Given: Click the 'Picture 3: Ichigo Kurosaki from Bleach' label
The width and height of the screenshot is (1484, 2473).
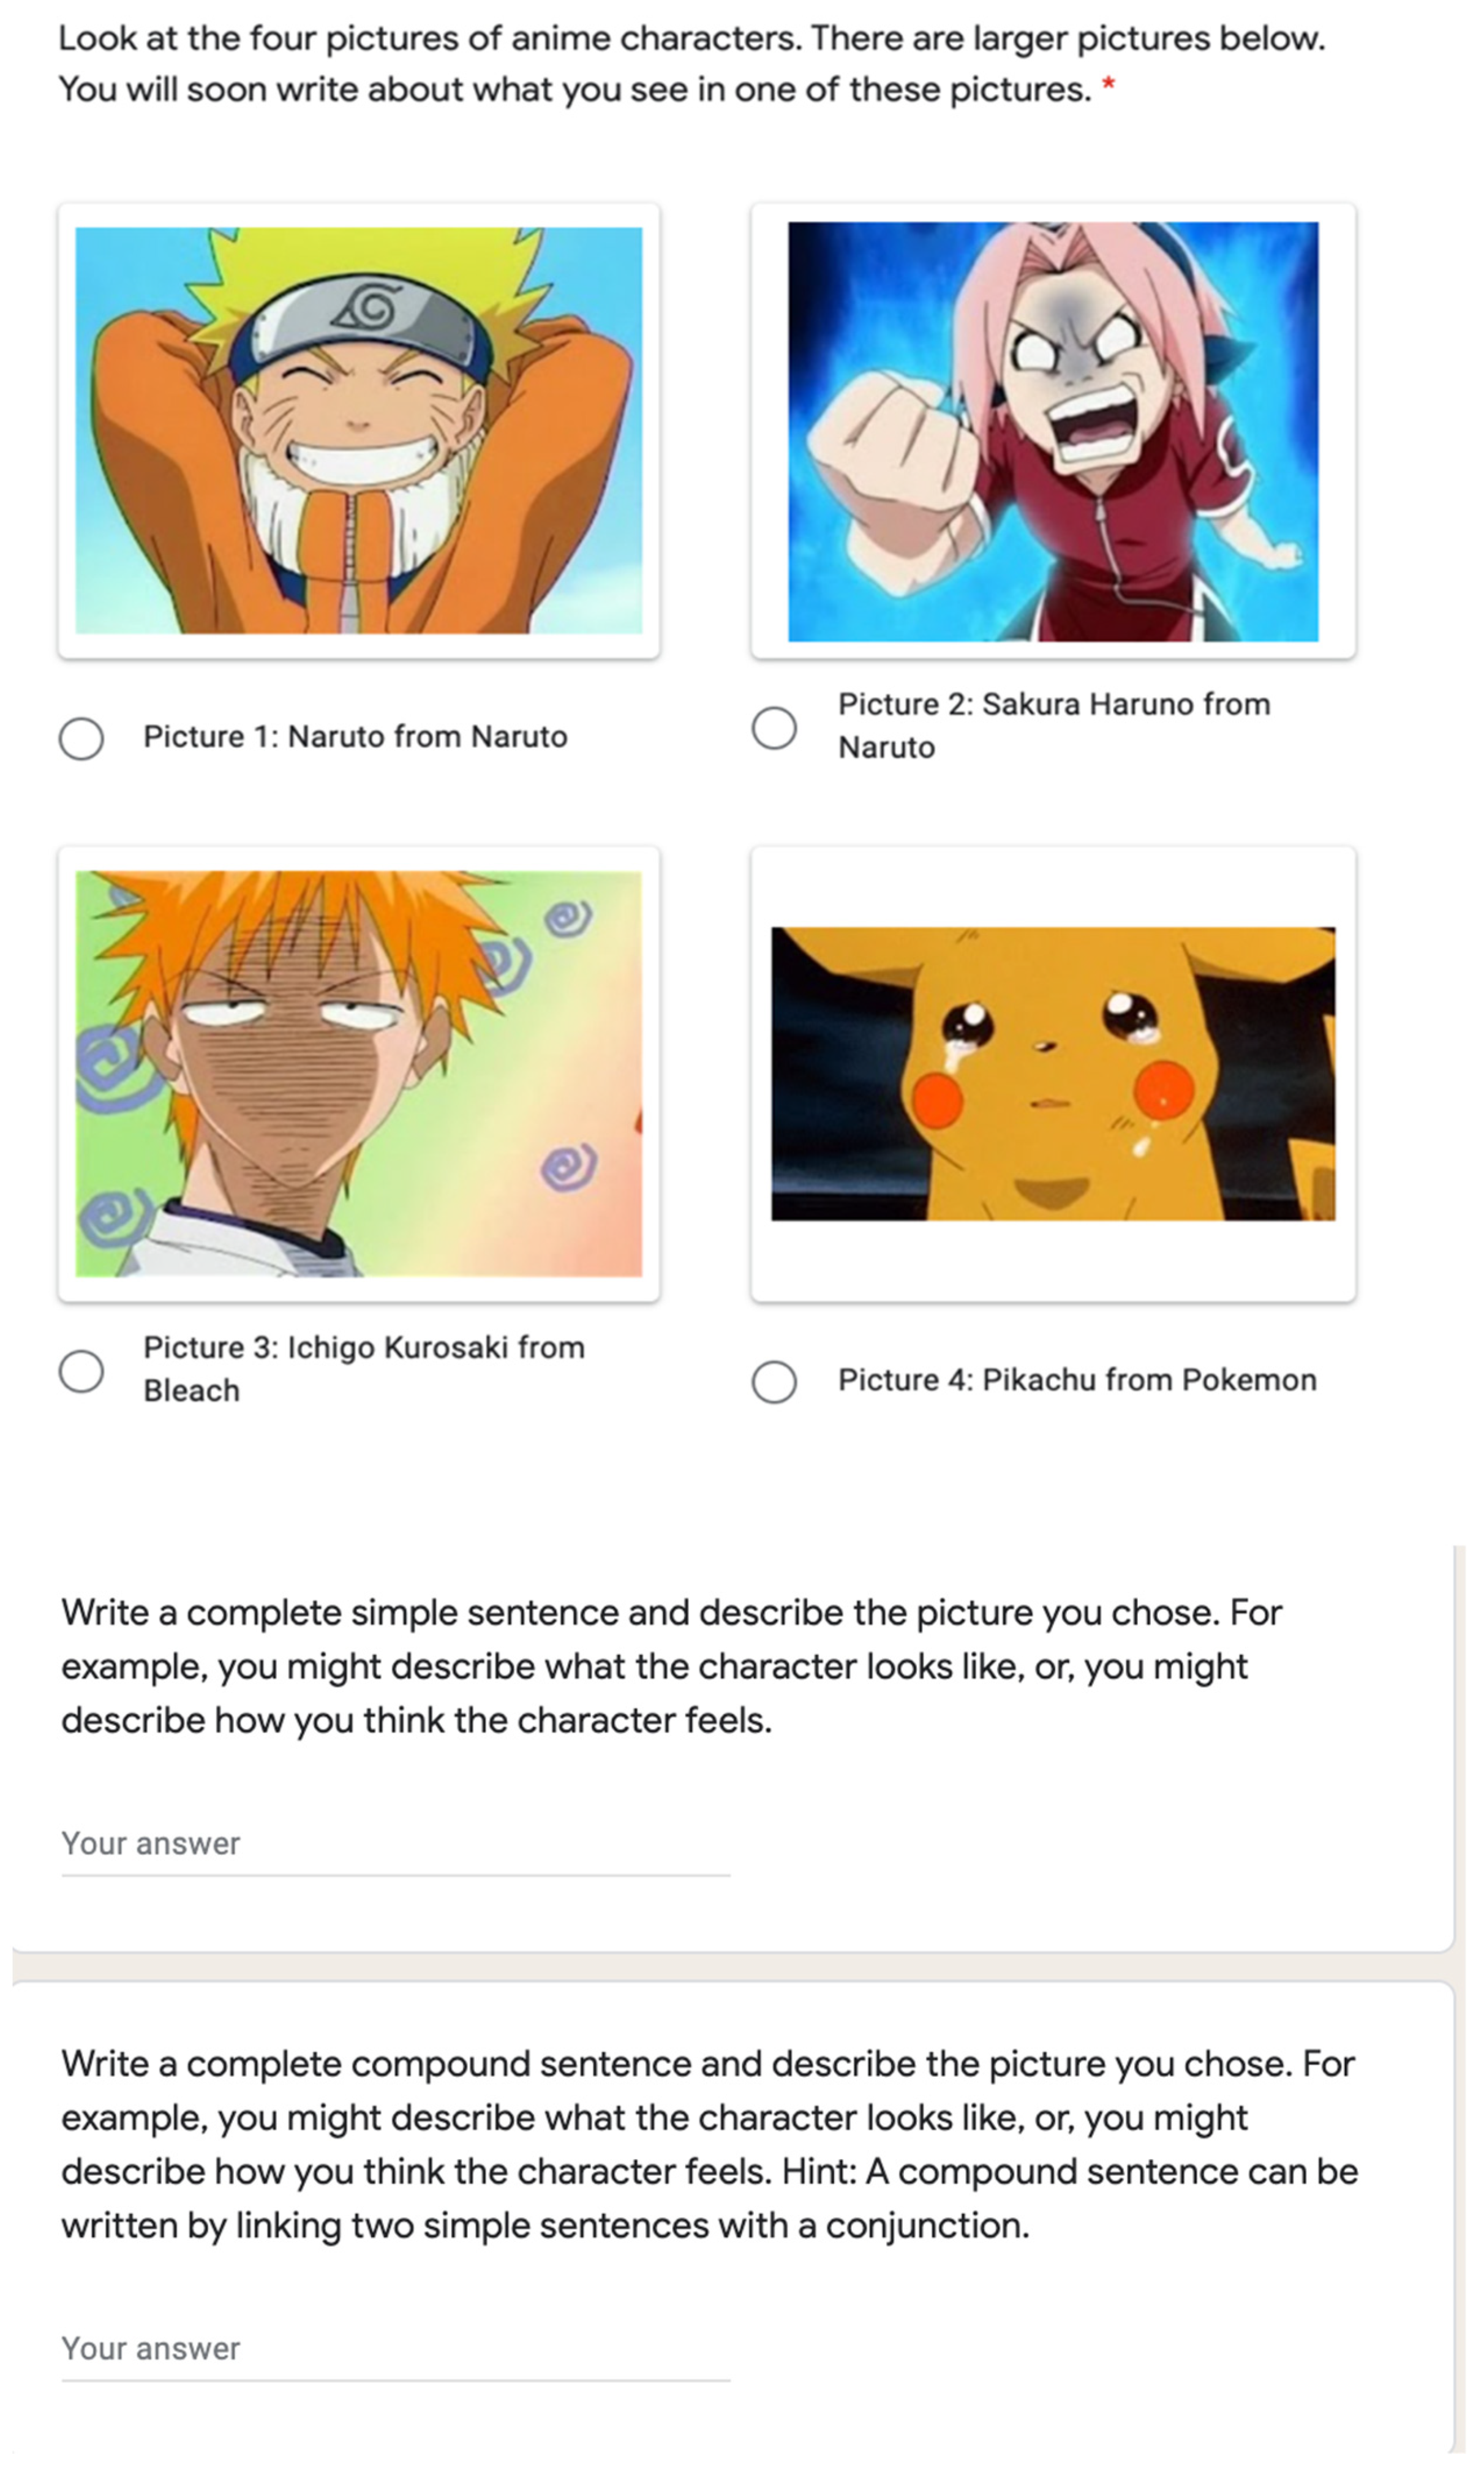Looking at the screenshot, I should click(x=363, y=1369).
